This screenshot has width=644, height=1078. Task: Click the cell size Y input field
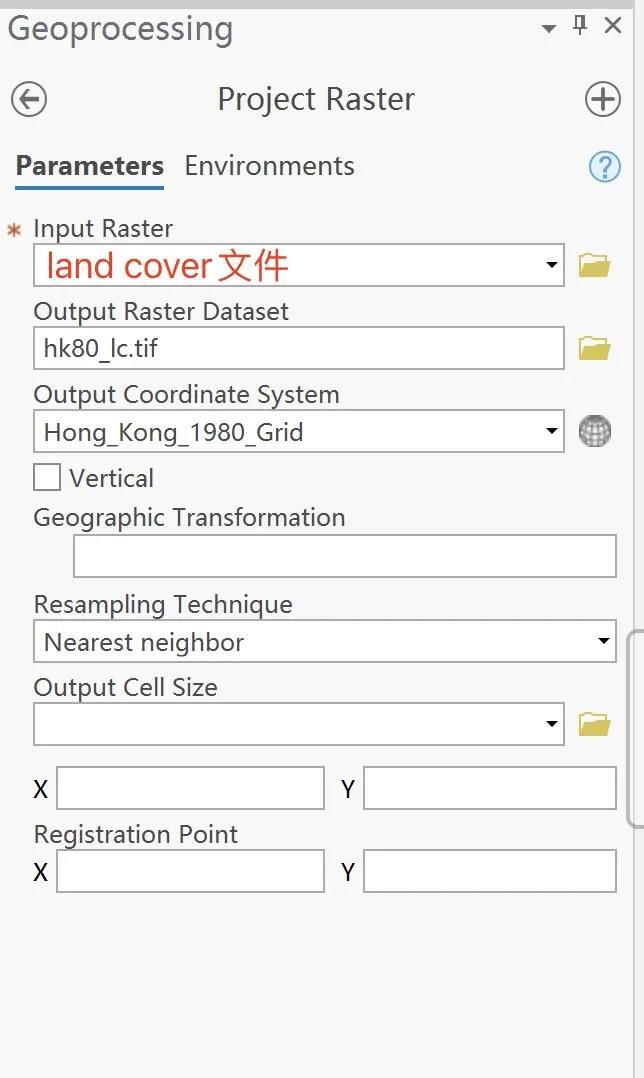[x=489, y=788]
